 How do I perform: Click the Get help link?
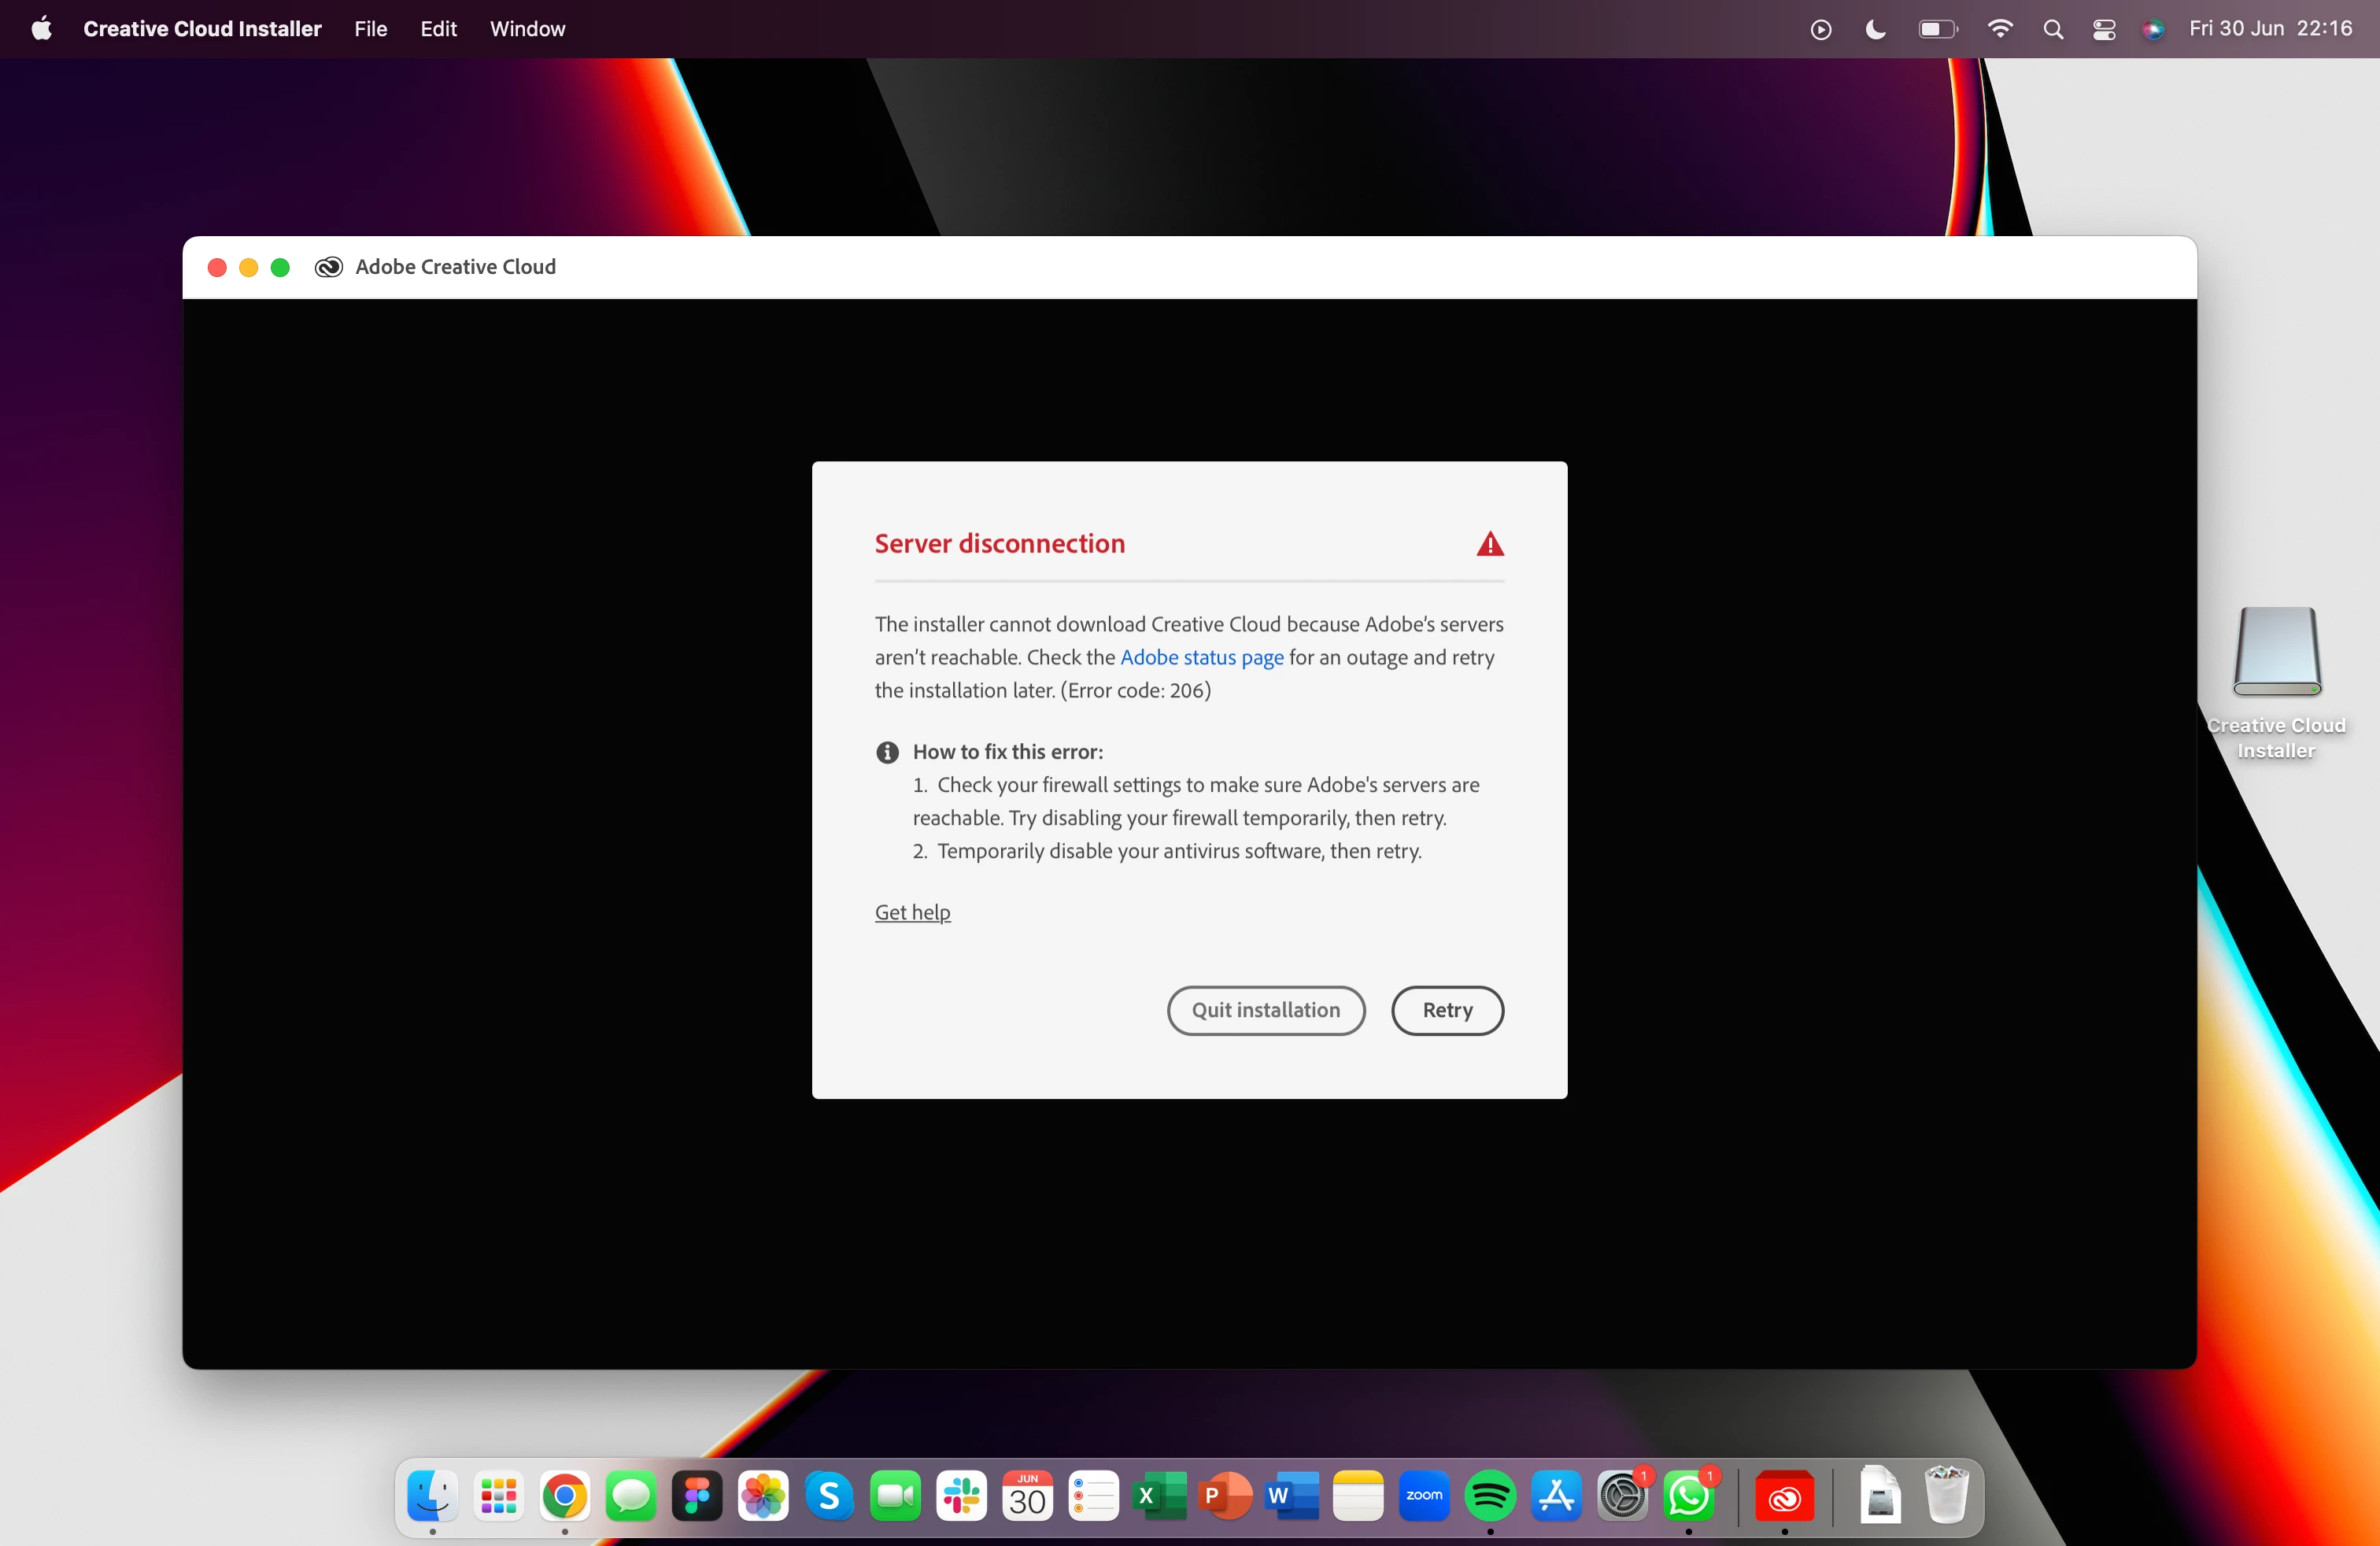pyautogui.click(x=912, y=912)
